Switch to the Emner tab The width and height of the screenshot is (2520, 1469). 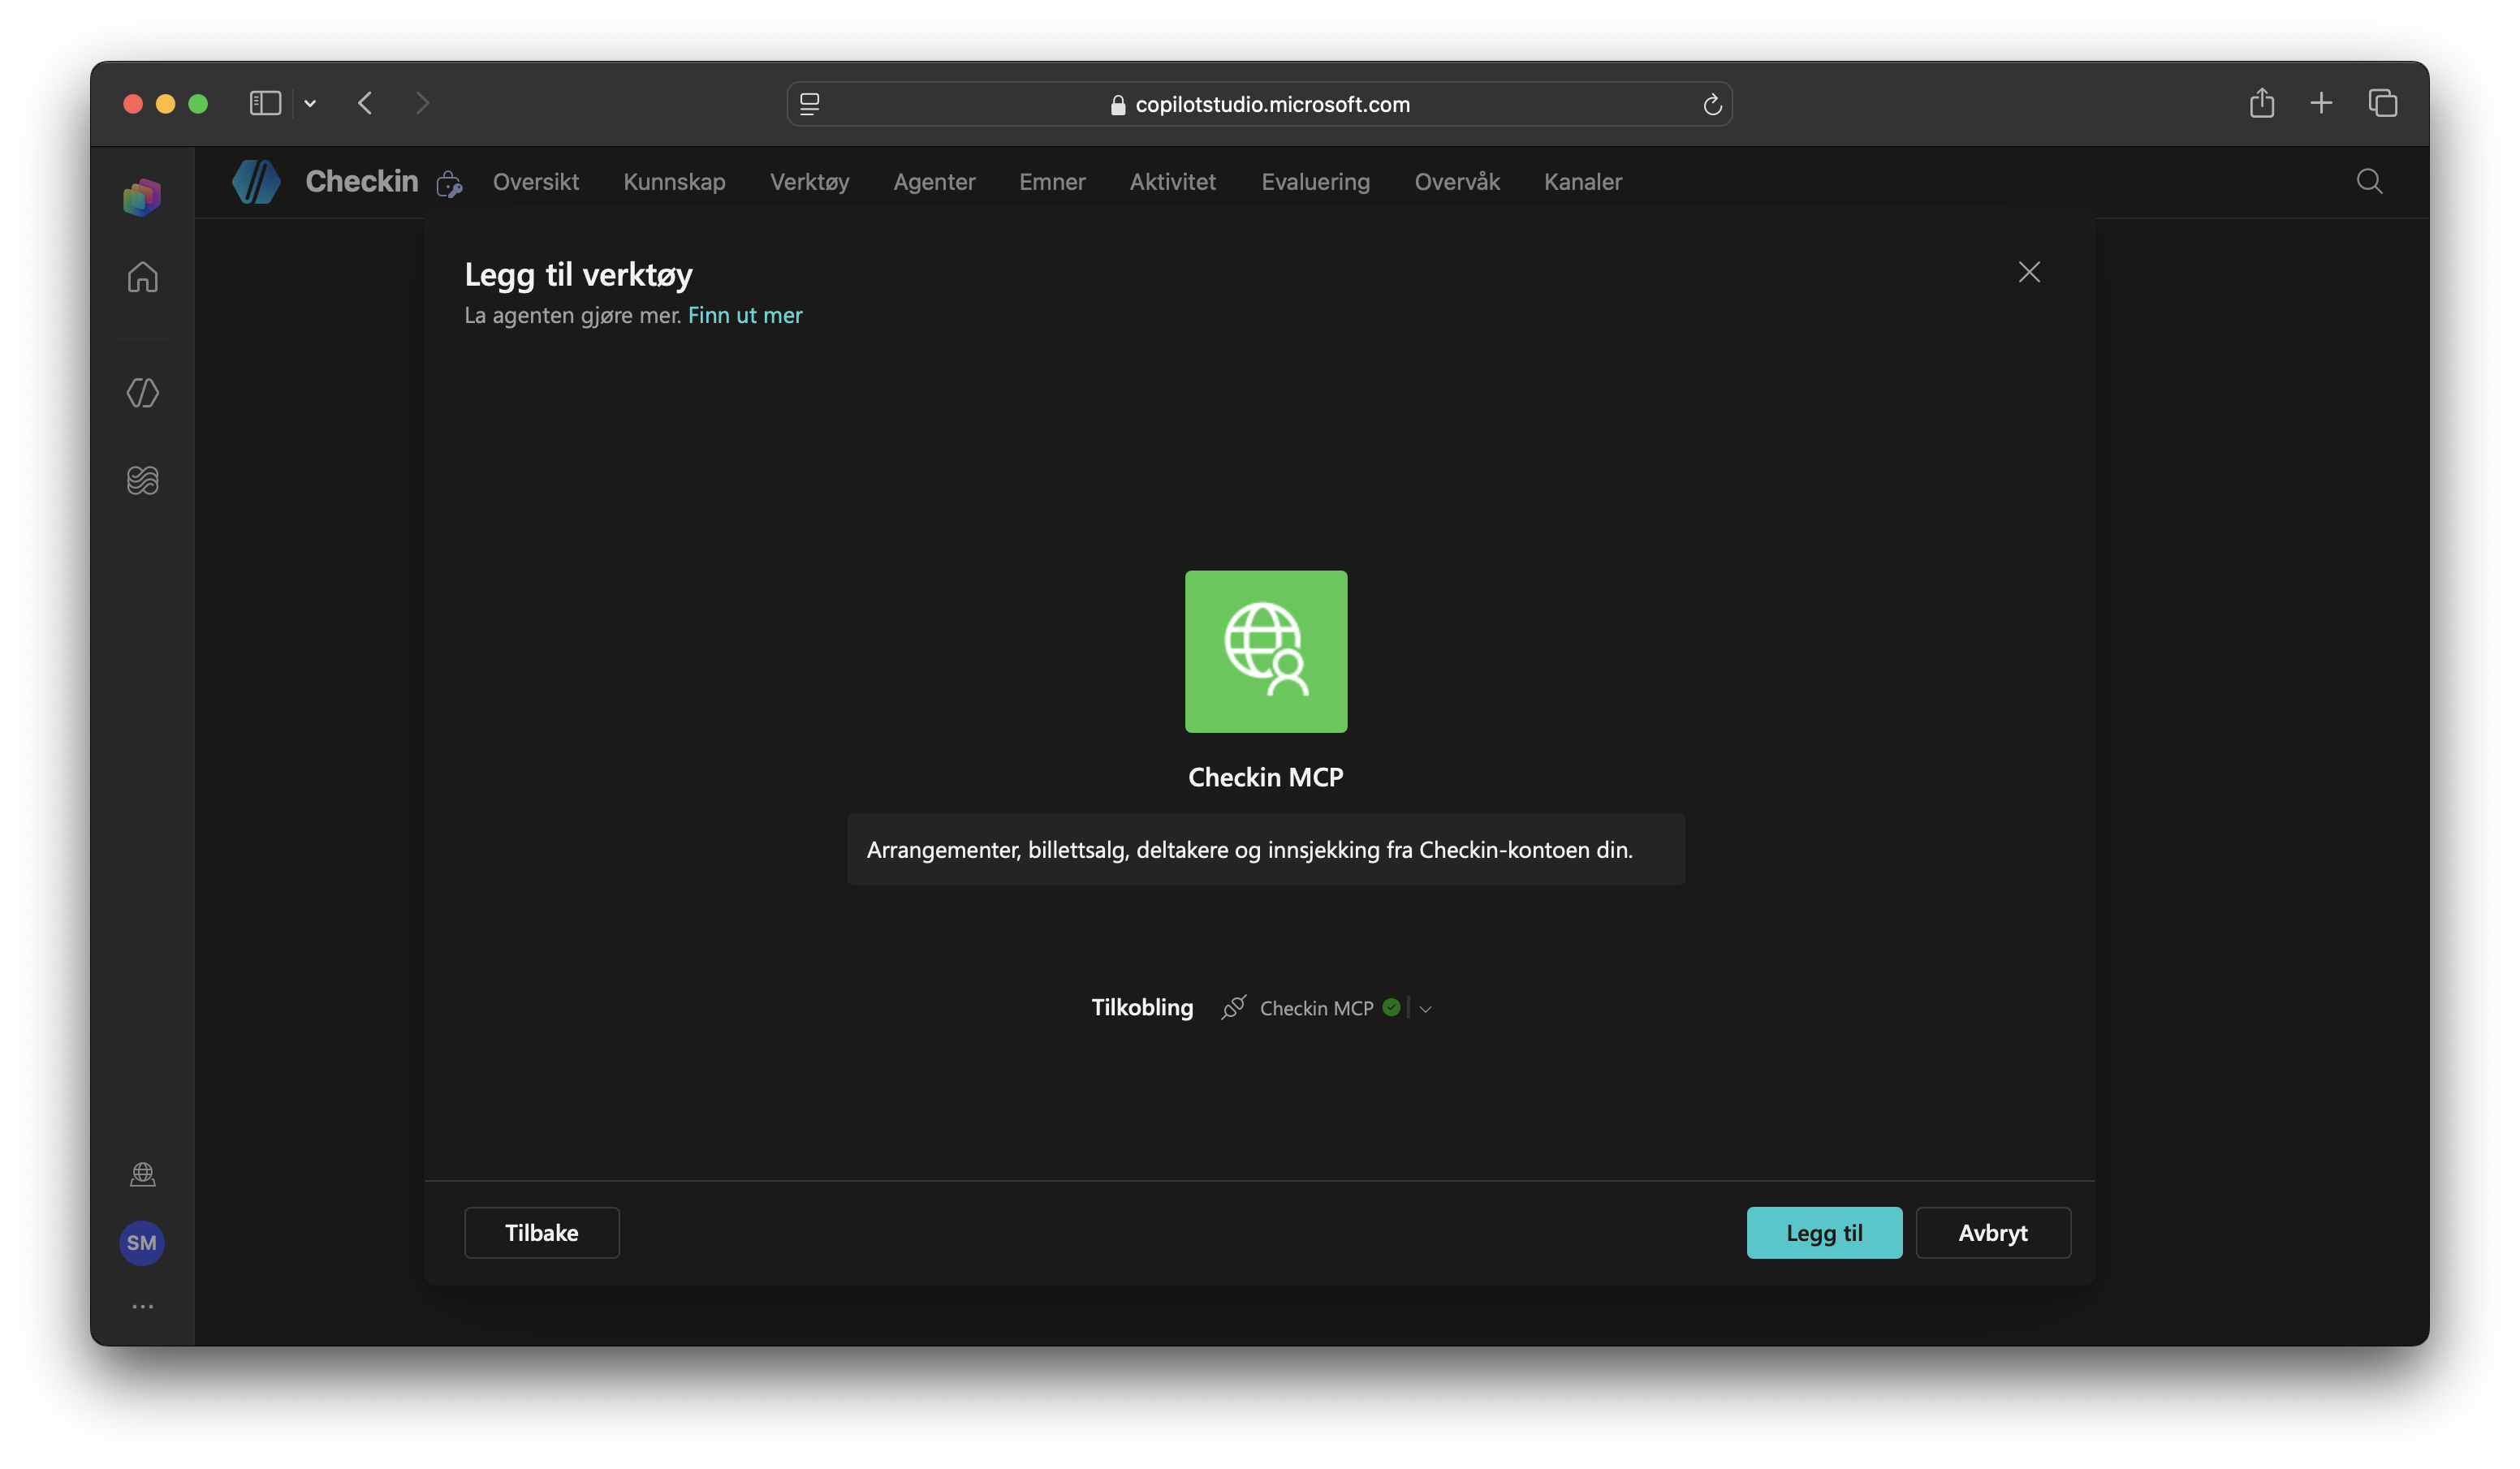coord(1052,182)
